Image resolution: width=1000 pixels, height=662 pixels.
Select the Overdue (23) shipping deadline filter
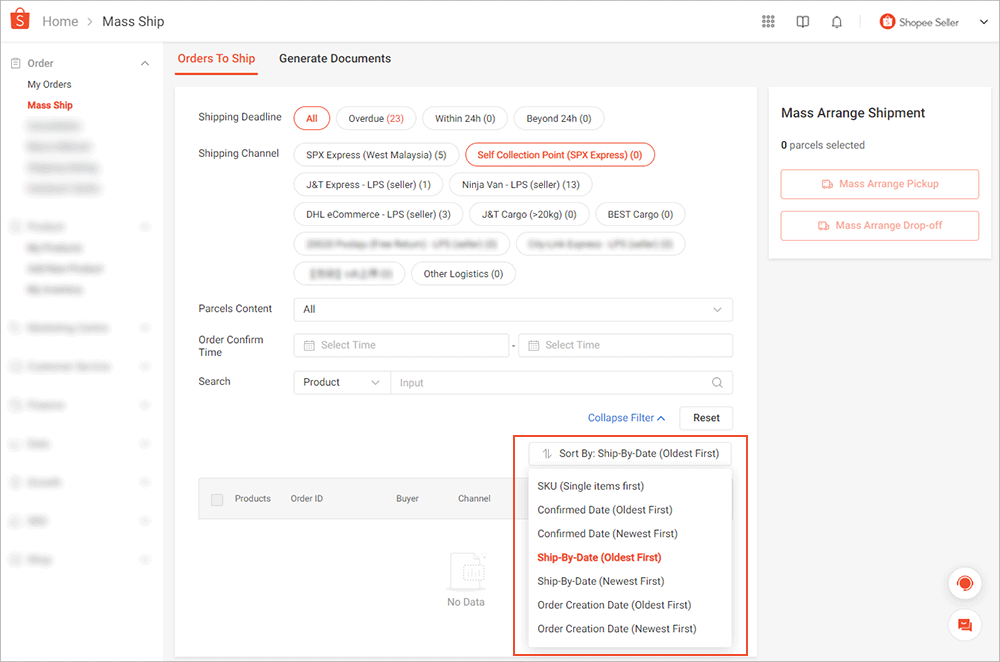click(376, 117)
